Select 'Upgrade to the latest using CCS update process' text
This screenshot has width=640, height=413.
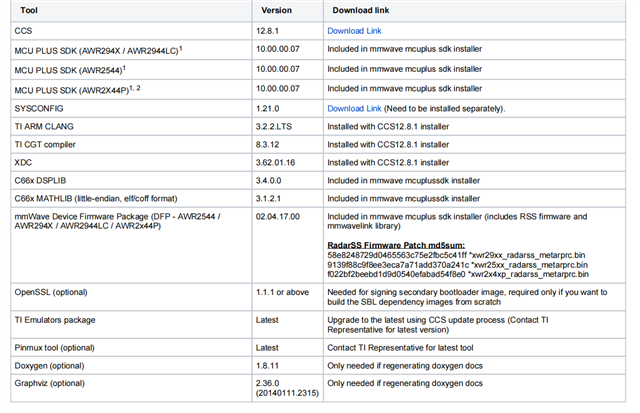pyautogui.click(x=416, y=320)
